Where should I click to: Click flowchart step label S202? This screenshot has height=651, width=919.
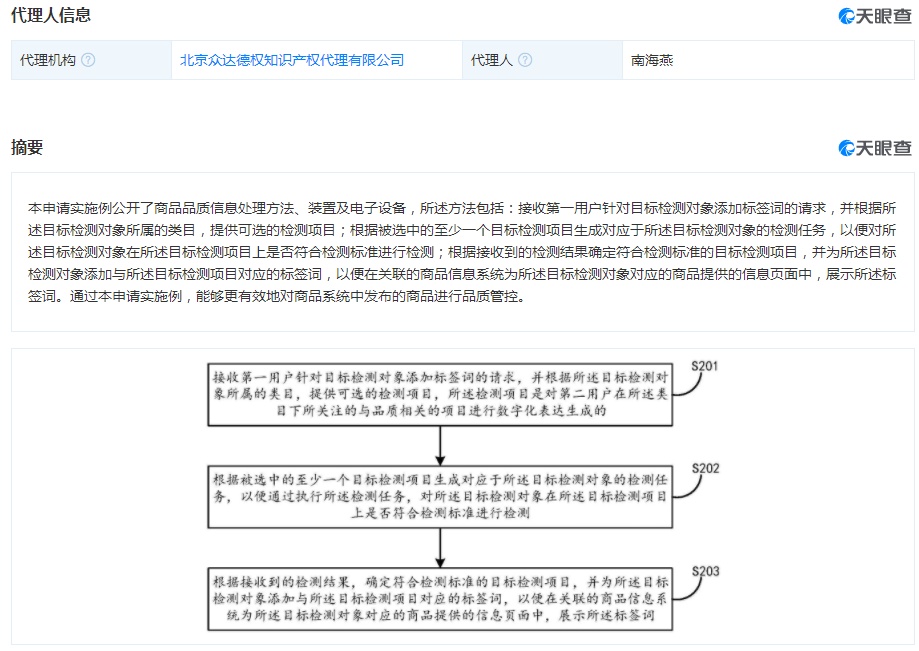[x=705, y=468]
